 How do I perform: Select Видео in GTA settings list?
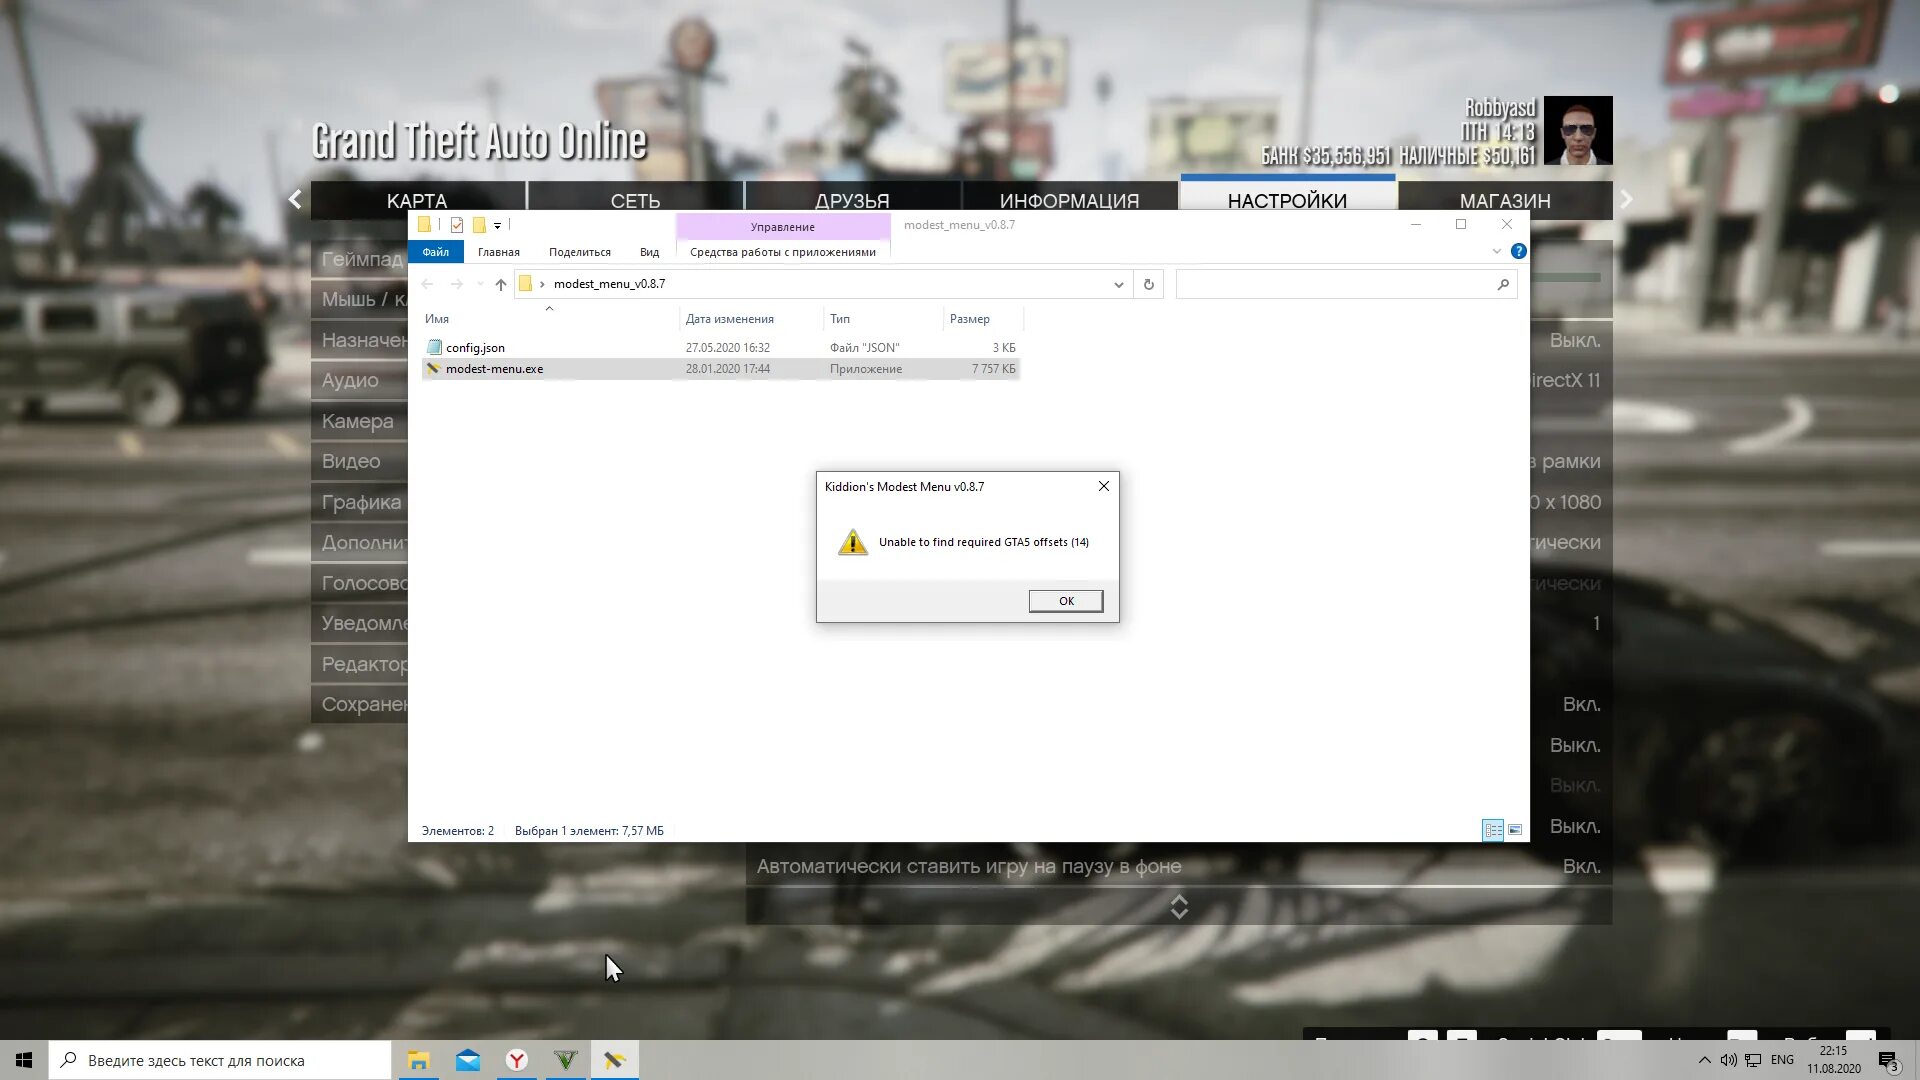click(x=360, y=461)
